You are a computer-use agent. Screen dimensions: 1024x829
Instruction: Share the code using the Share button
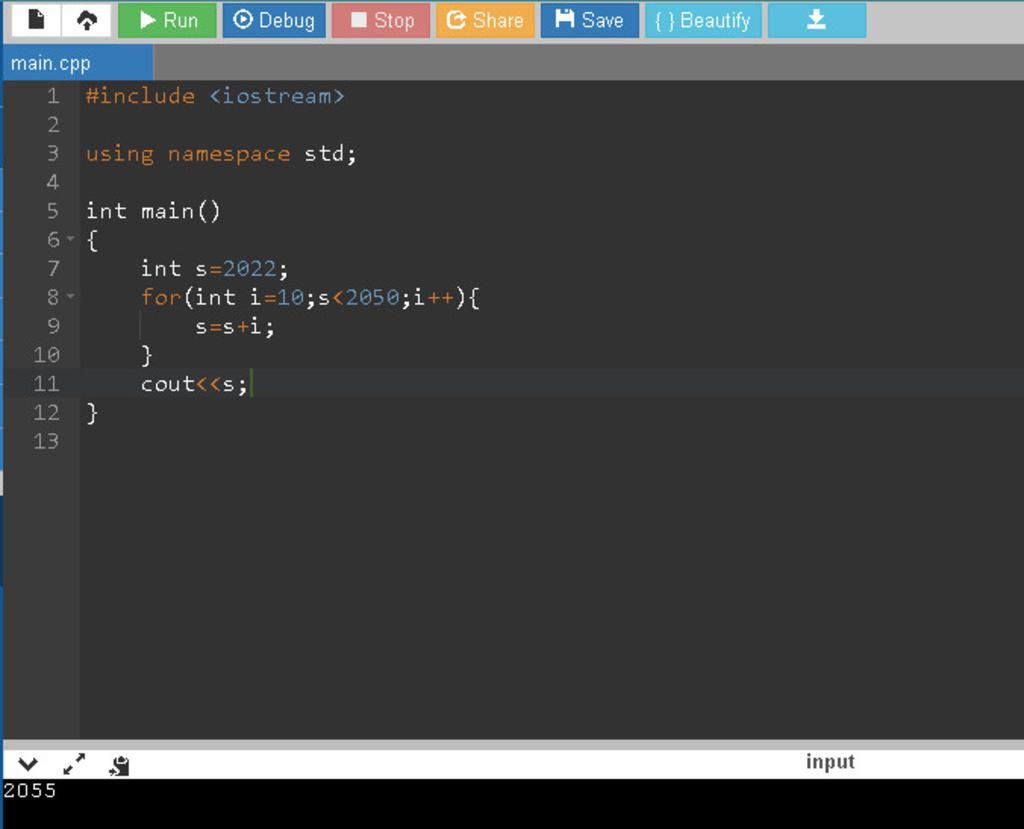click(485, 20)
